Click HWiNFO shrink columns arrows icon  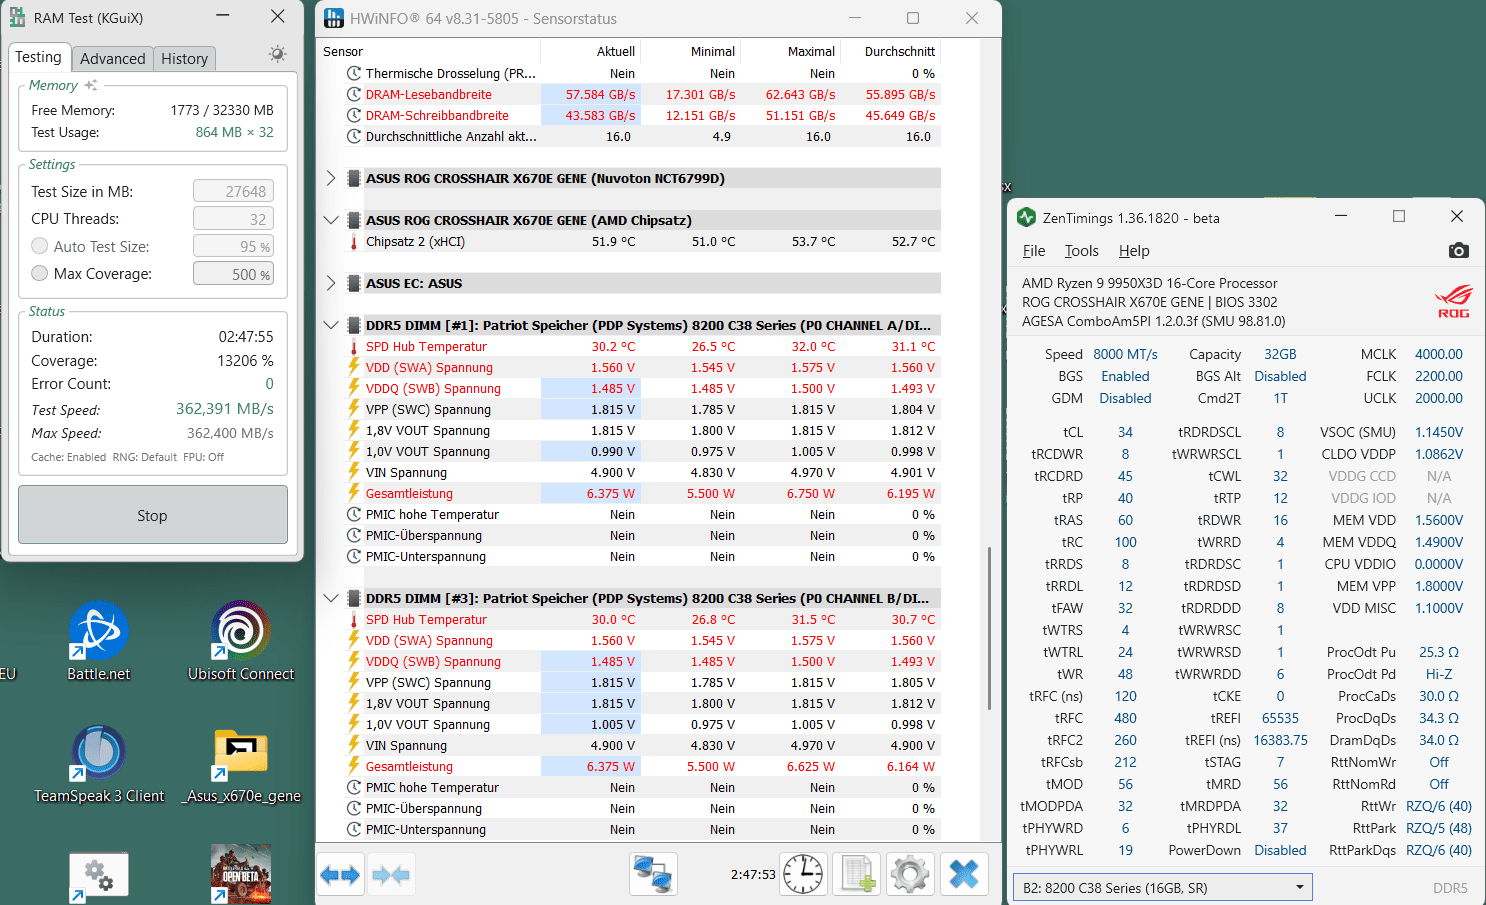(391, 875)
